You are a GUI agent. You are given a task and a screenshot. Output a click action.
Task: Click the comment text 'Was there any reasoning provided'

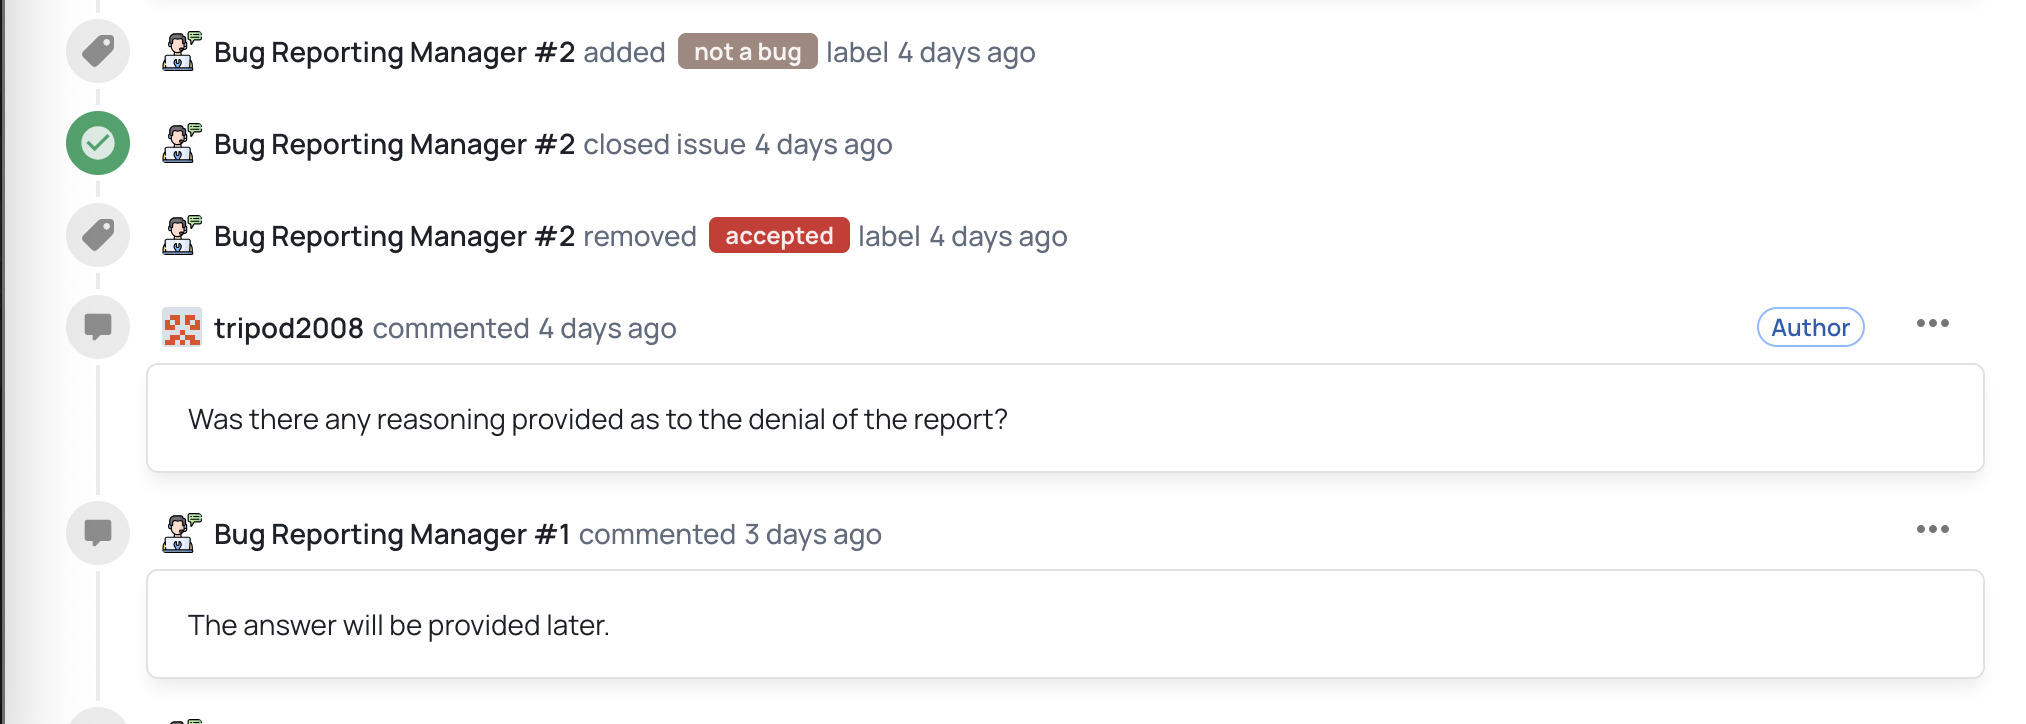point(597,419)
